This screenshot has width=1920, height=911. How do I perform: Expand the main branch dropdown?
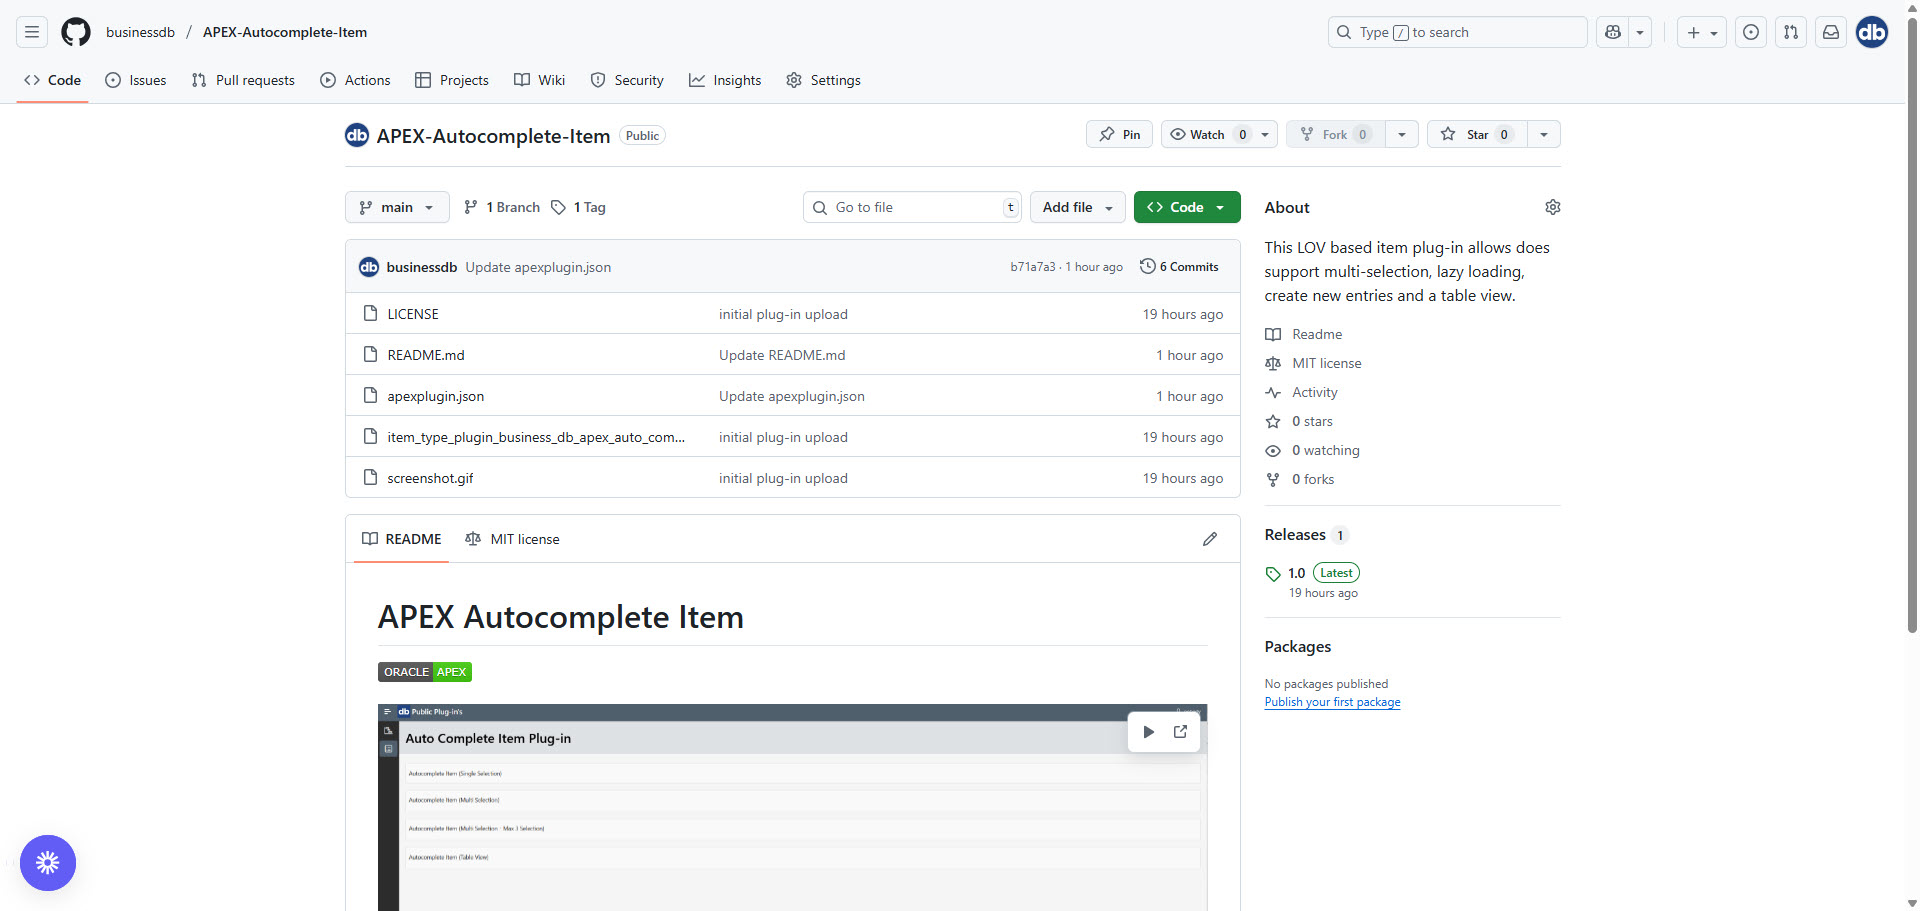click(x=397, y=207)
